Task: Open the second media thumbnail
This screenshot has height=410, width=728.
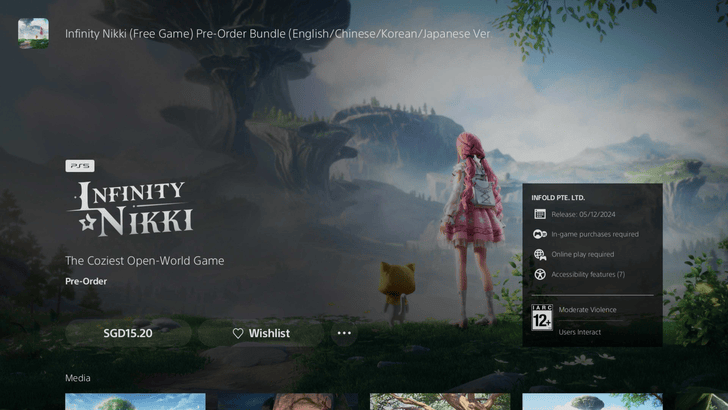Action: (288, 402)
